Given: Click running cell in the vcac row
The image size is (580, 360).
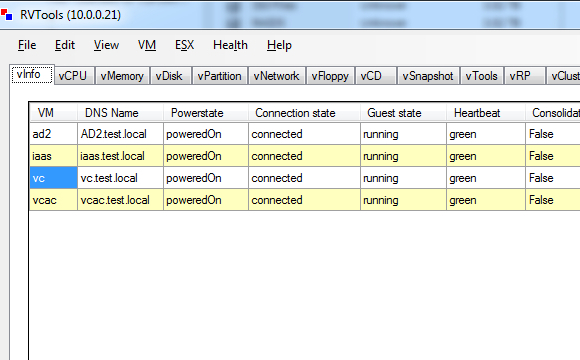Looking at the screenshot, I should tap(403, 200).
